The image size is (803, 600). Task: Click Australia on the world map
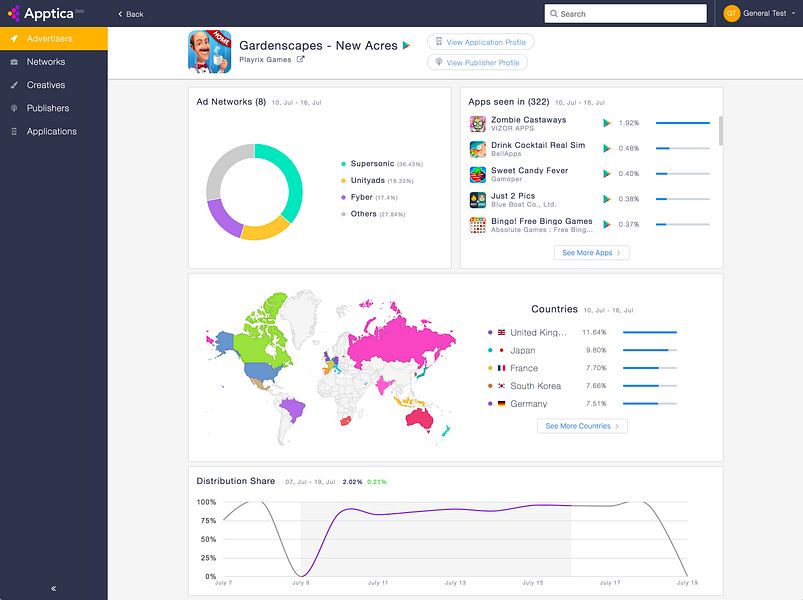coord(420,419)
